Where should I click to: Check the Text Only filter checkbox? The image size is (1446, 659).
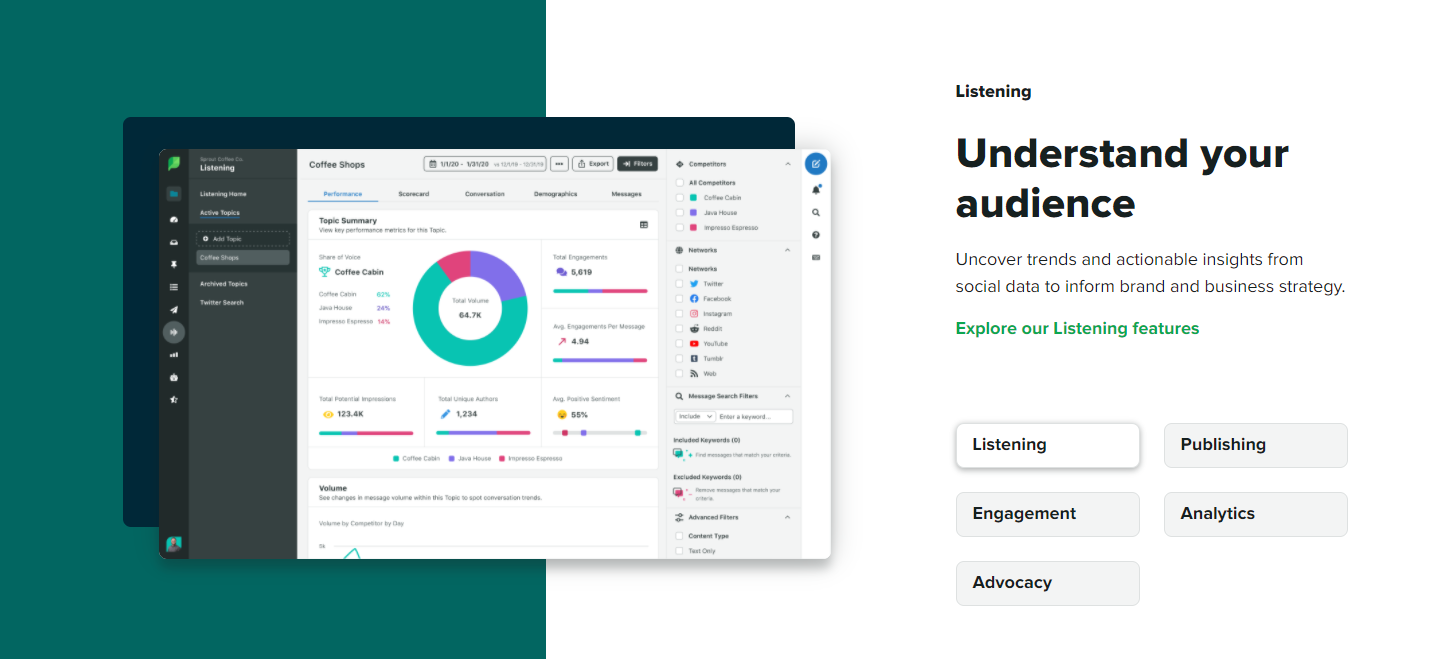click(x=677, y=550)
